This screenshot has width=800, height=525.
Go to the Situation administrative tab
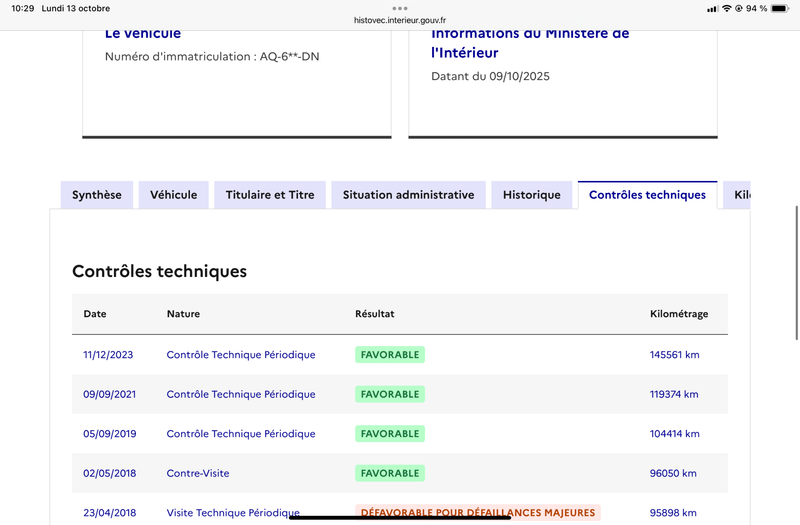pyautogui.click(x=408, y=195)
